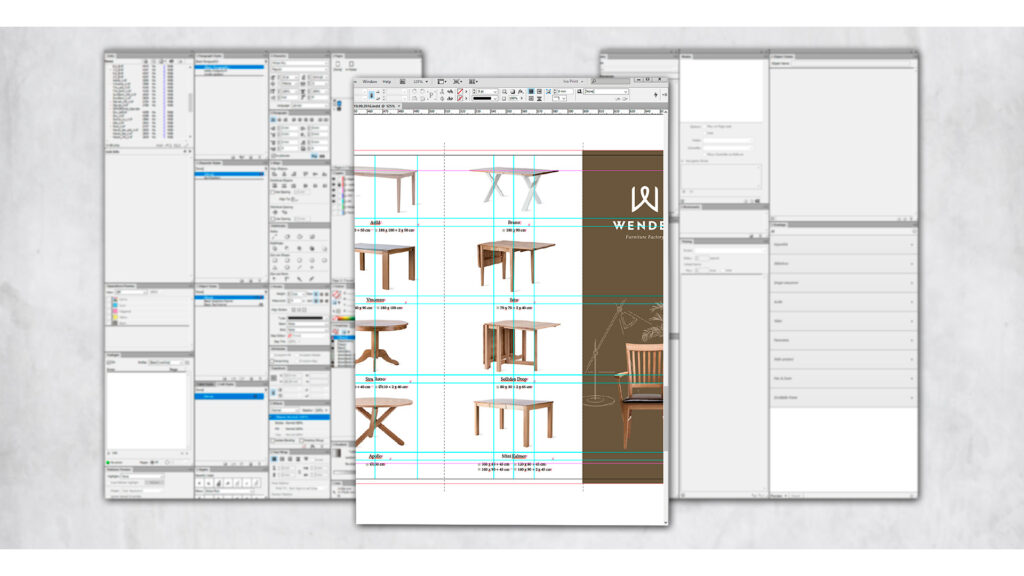This screenshot has width=1024, height=576.
Task: Select Wrap Around Object Shape in Text Wrap
Action: point(291,458)
